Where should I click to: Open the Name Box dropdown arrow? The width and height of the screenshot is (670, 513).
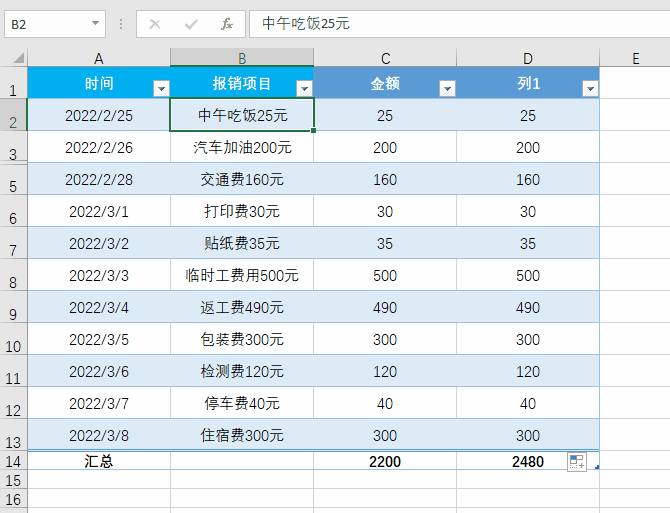tap(96, 23)
